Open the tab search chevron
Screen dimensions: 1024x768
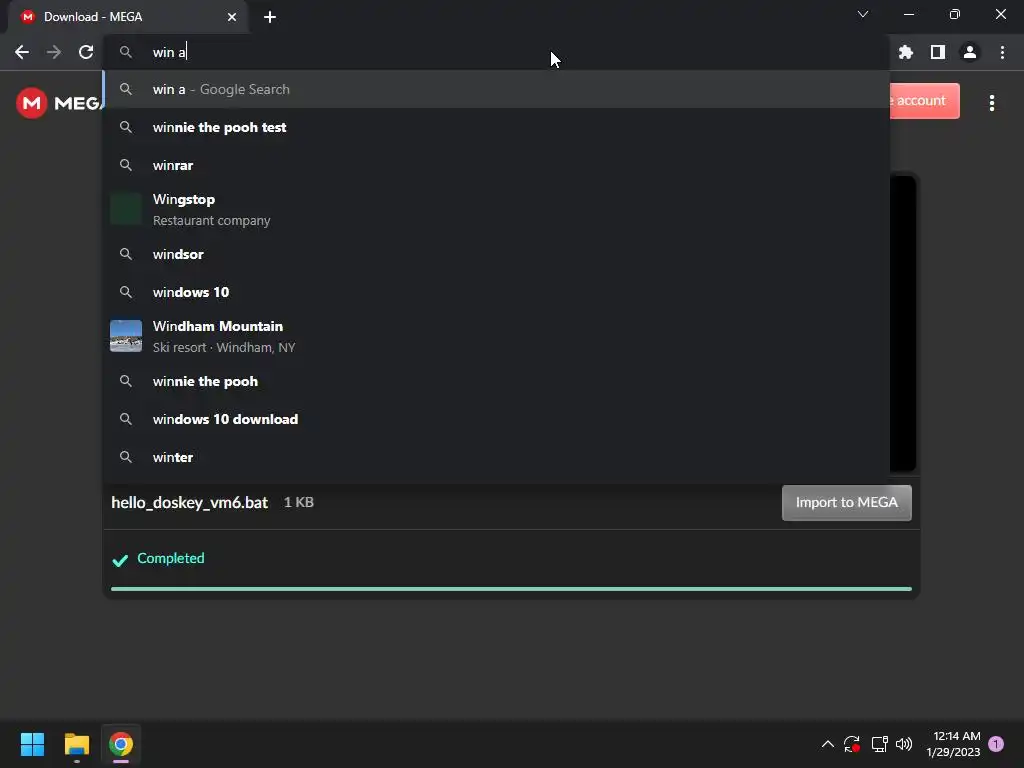[x=863, y=14]
